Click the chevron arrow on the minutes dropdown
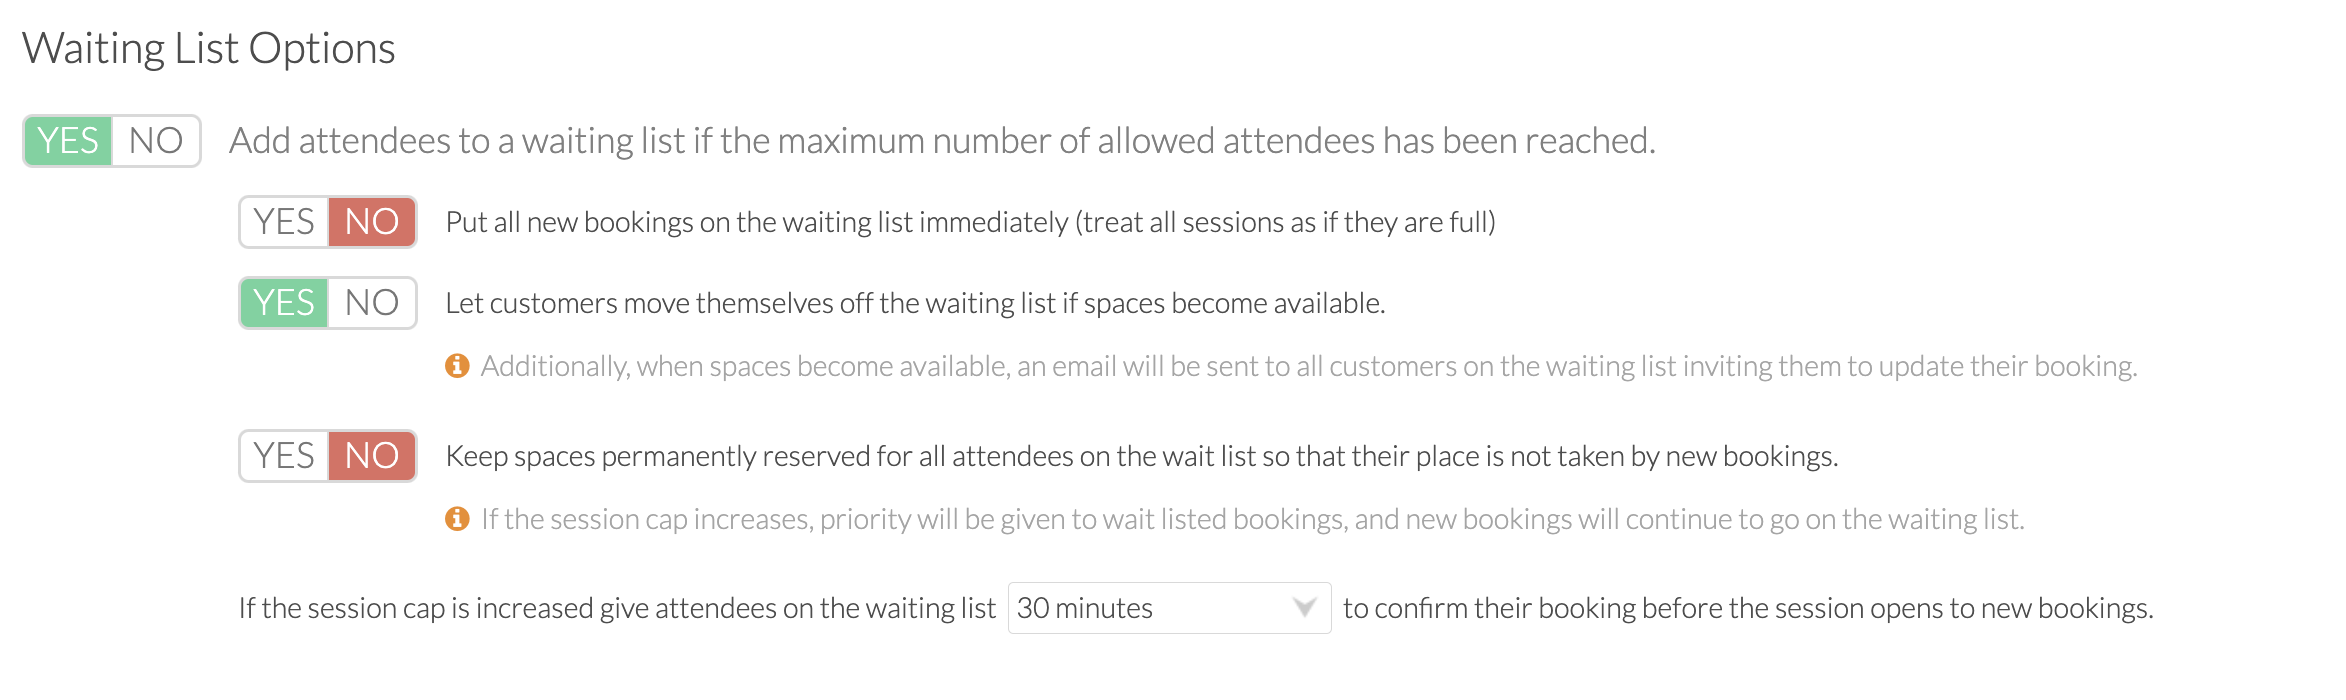This screenshot has height=700, width=2346. pyautogui.click(x=1304, y=608)
